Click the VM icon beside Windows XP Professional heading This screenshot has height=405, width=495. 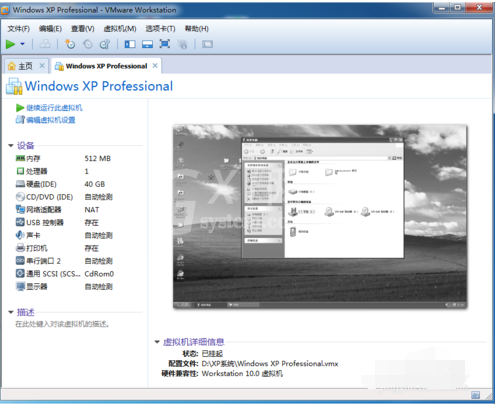tap(14, 86)
